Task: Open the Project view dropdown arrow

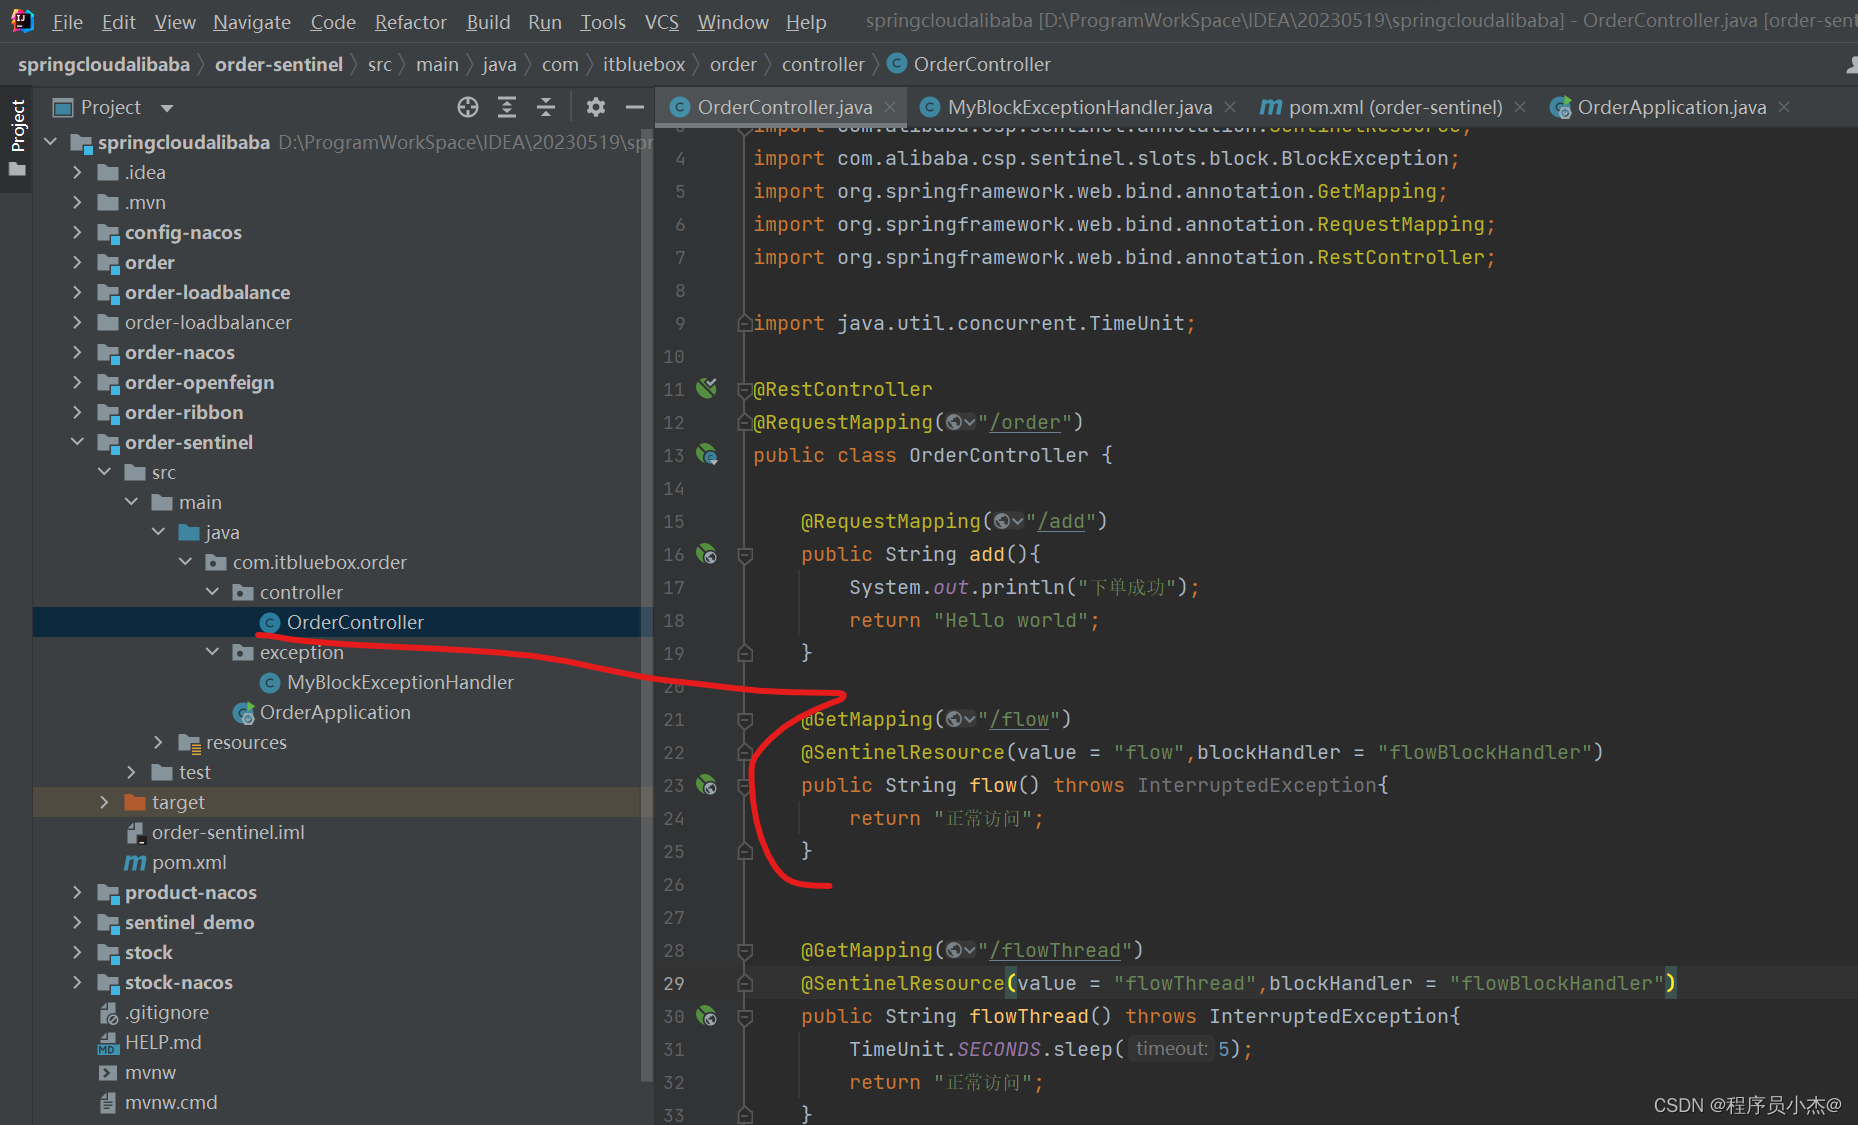Action: 167,108
